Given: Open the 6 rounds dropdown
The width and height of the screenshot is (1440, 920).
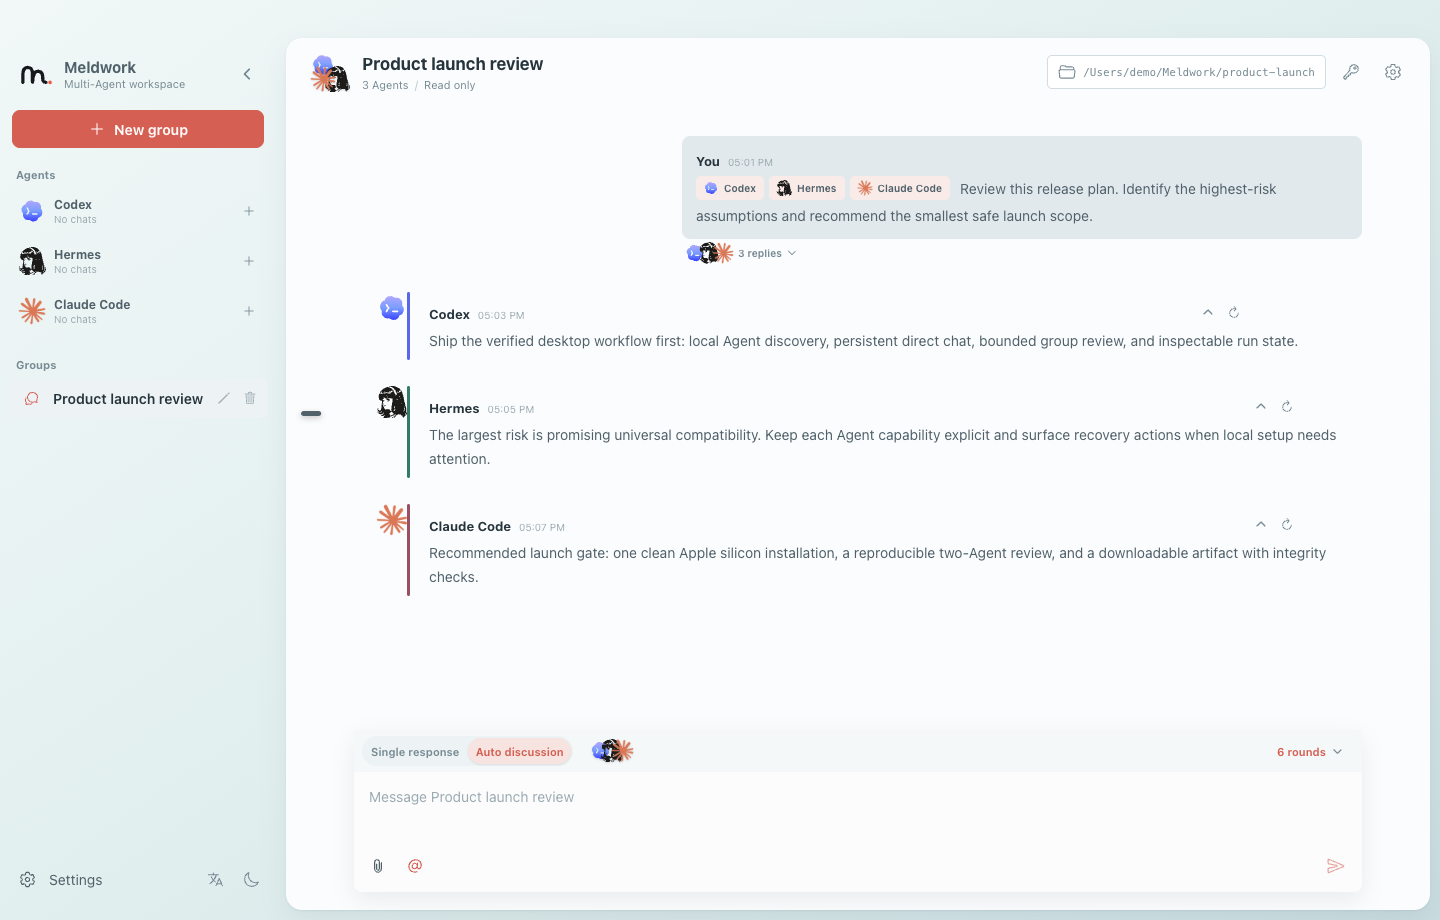Looking at the screenshot, I should pos(1309,752).
